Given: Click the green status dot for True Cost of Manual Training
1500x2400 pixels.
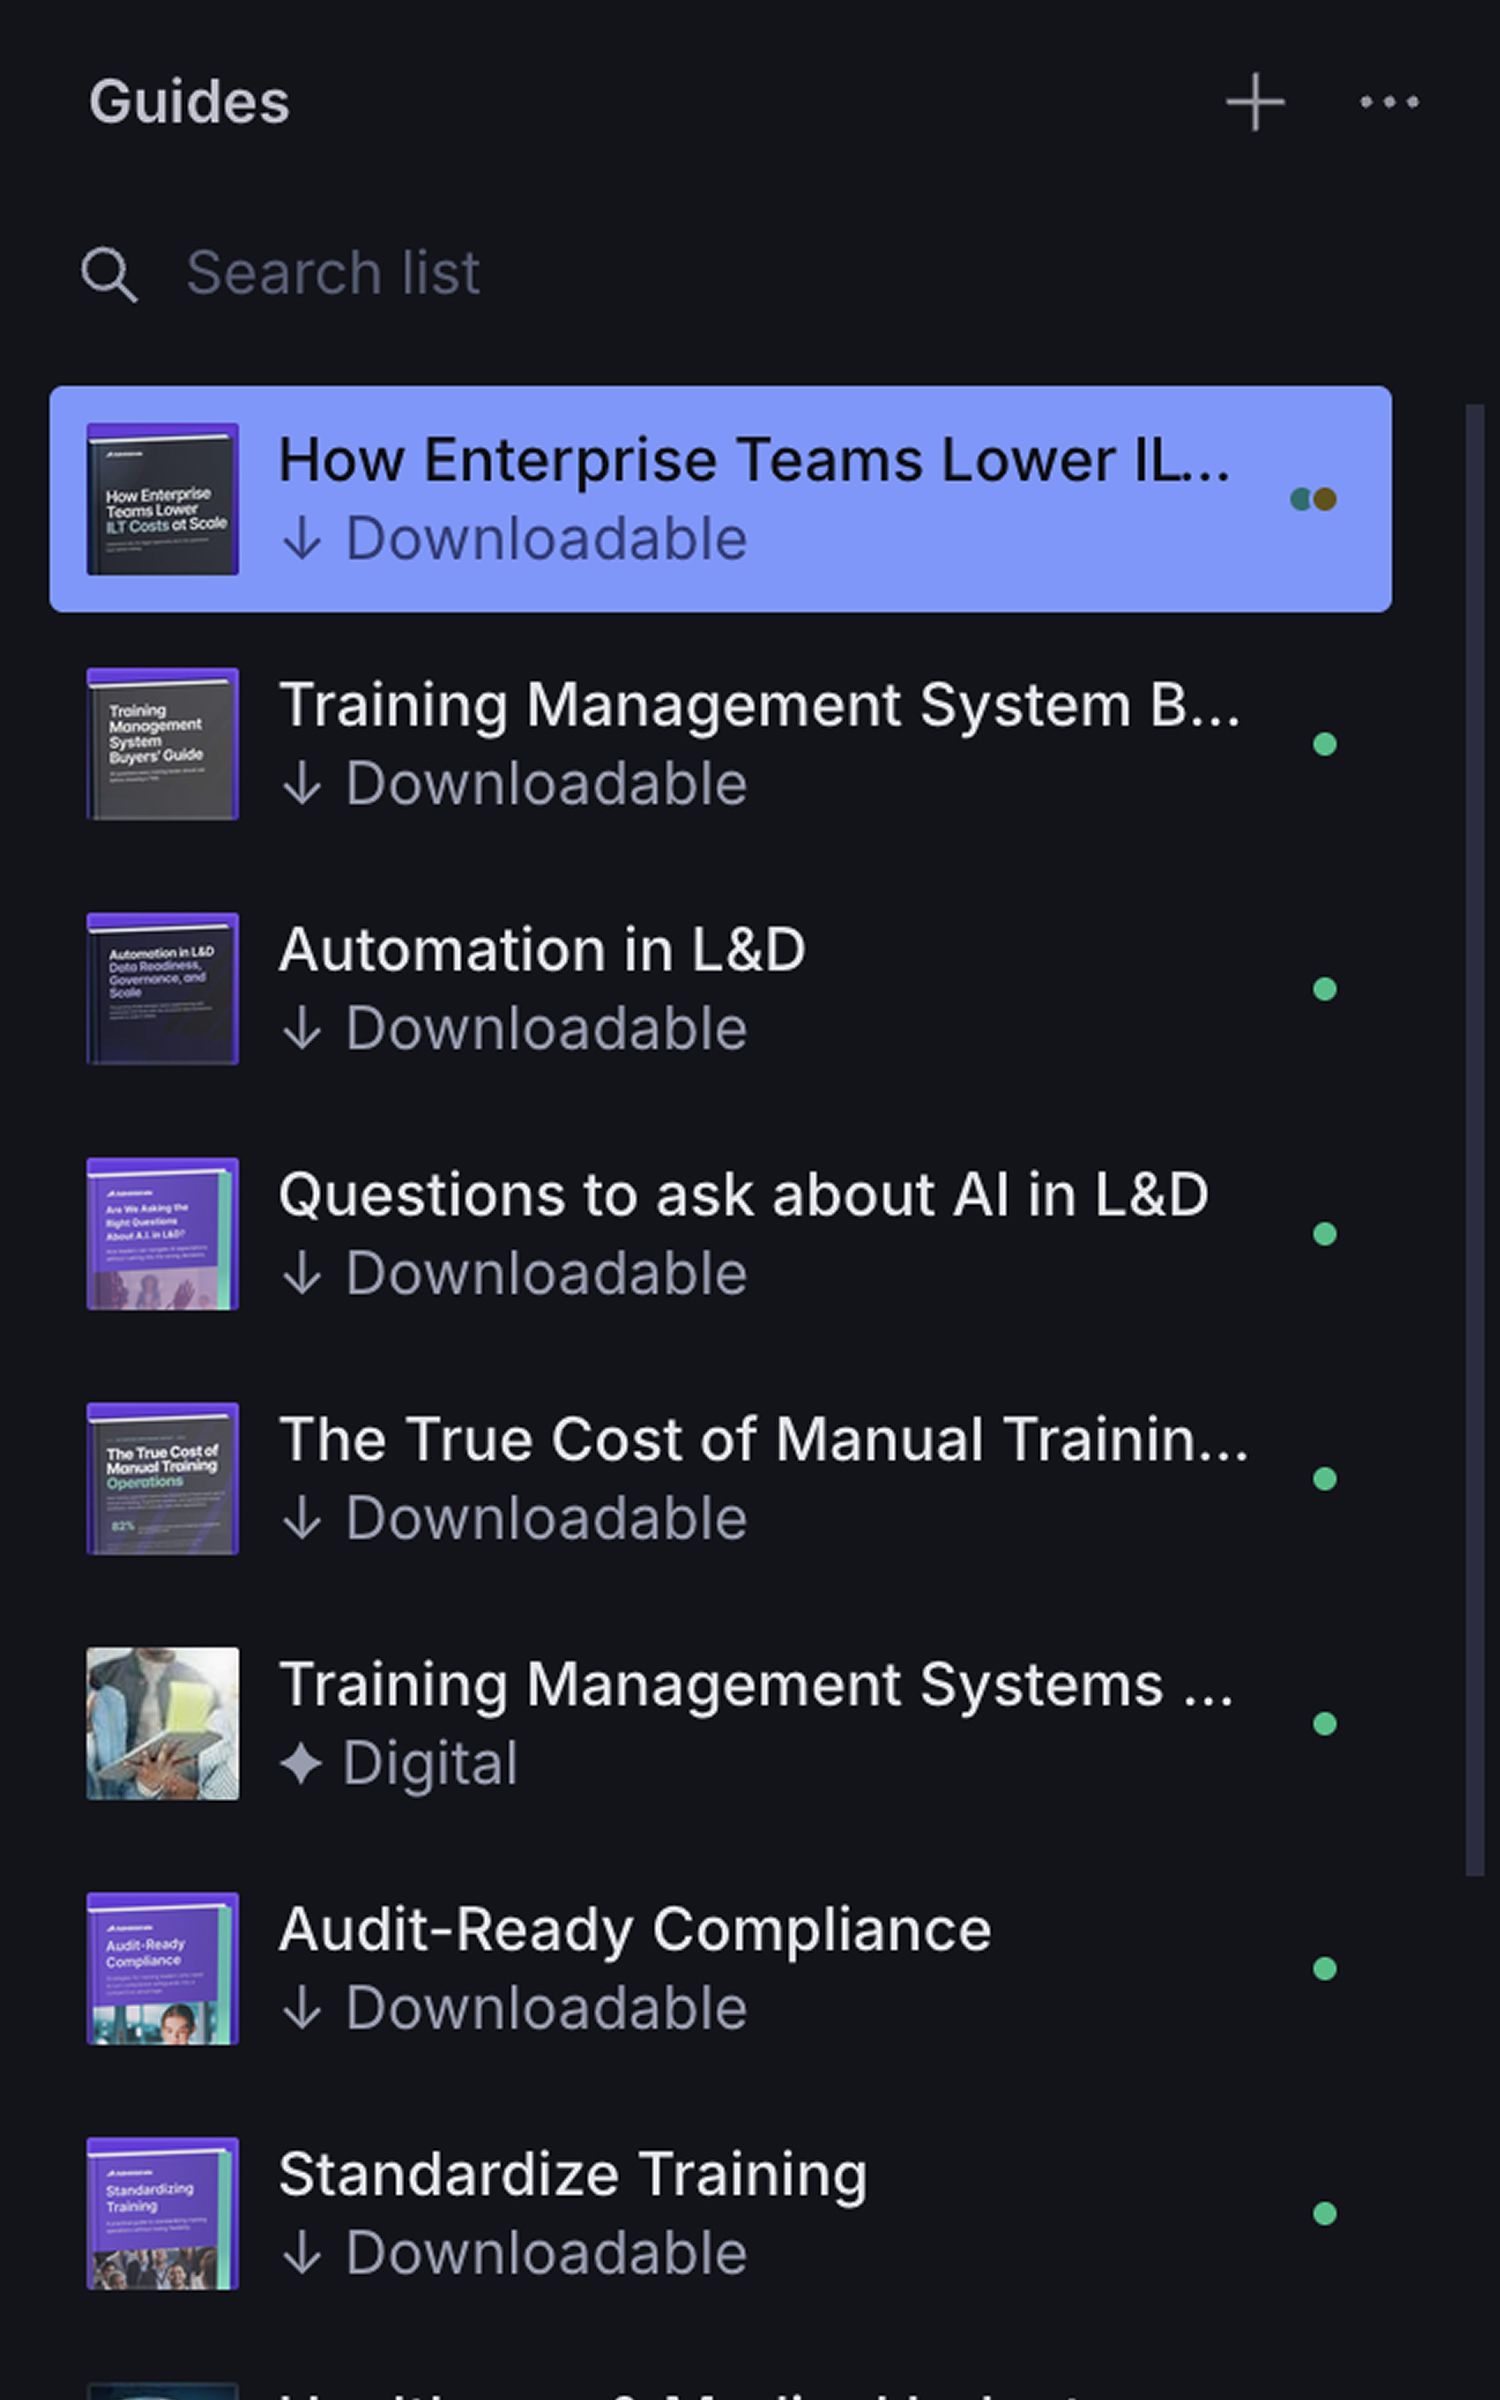Looking at the screenshot, I should (x=1325, y=1479).
